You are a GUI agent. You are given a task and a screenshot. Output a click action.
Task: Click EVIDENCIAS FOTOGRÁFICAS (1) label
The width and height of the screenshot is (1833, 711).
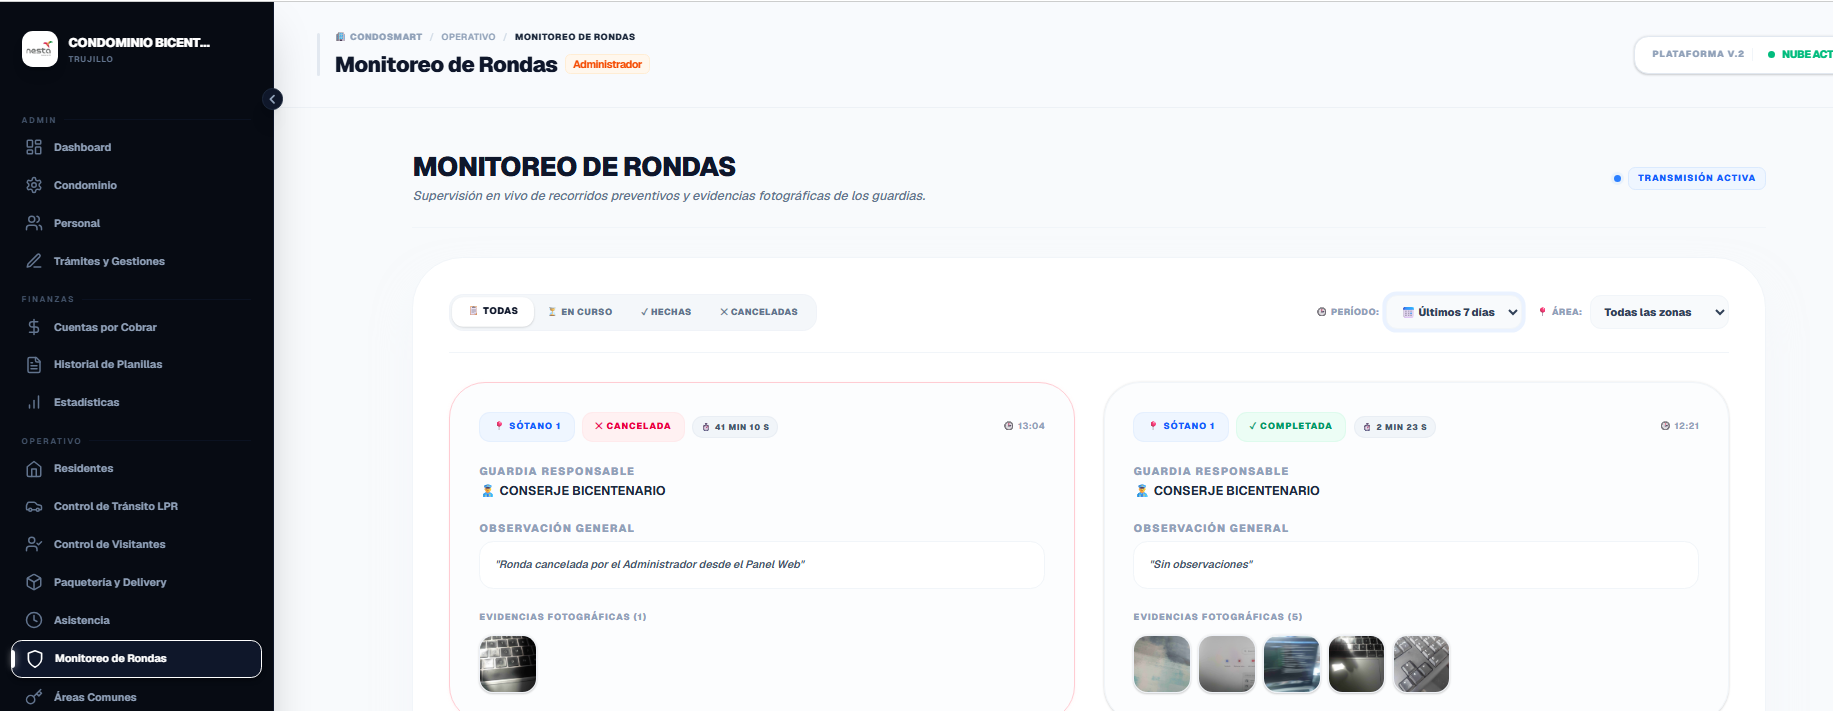563,617
